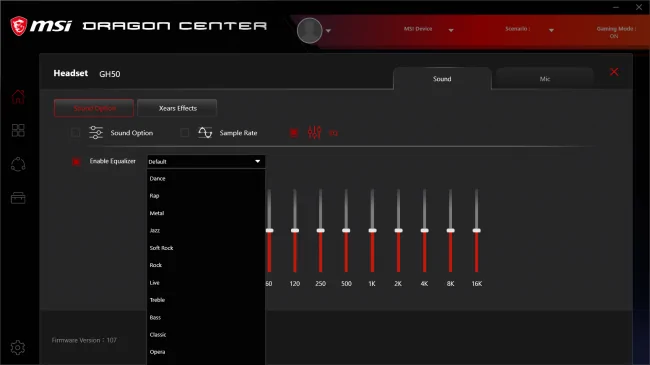The width and height of the screenshot is (650, 365).
Task: Open the Xears Effects button
Action: (177, 108)
